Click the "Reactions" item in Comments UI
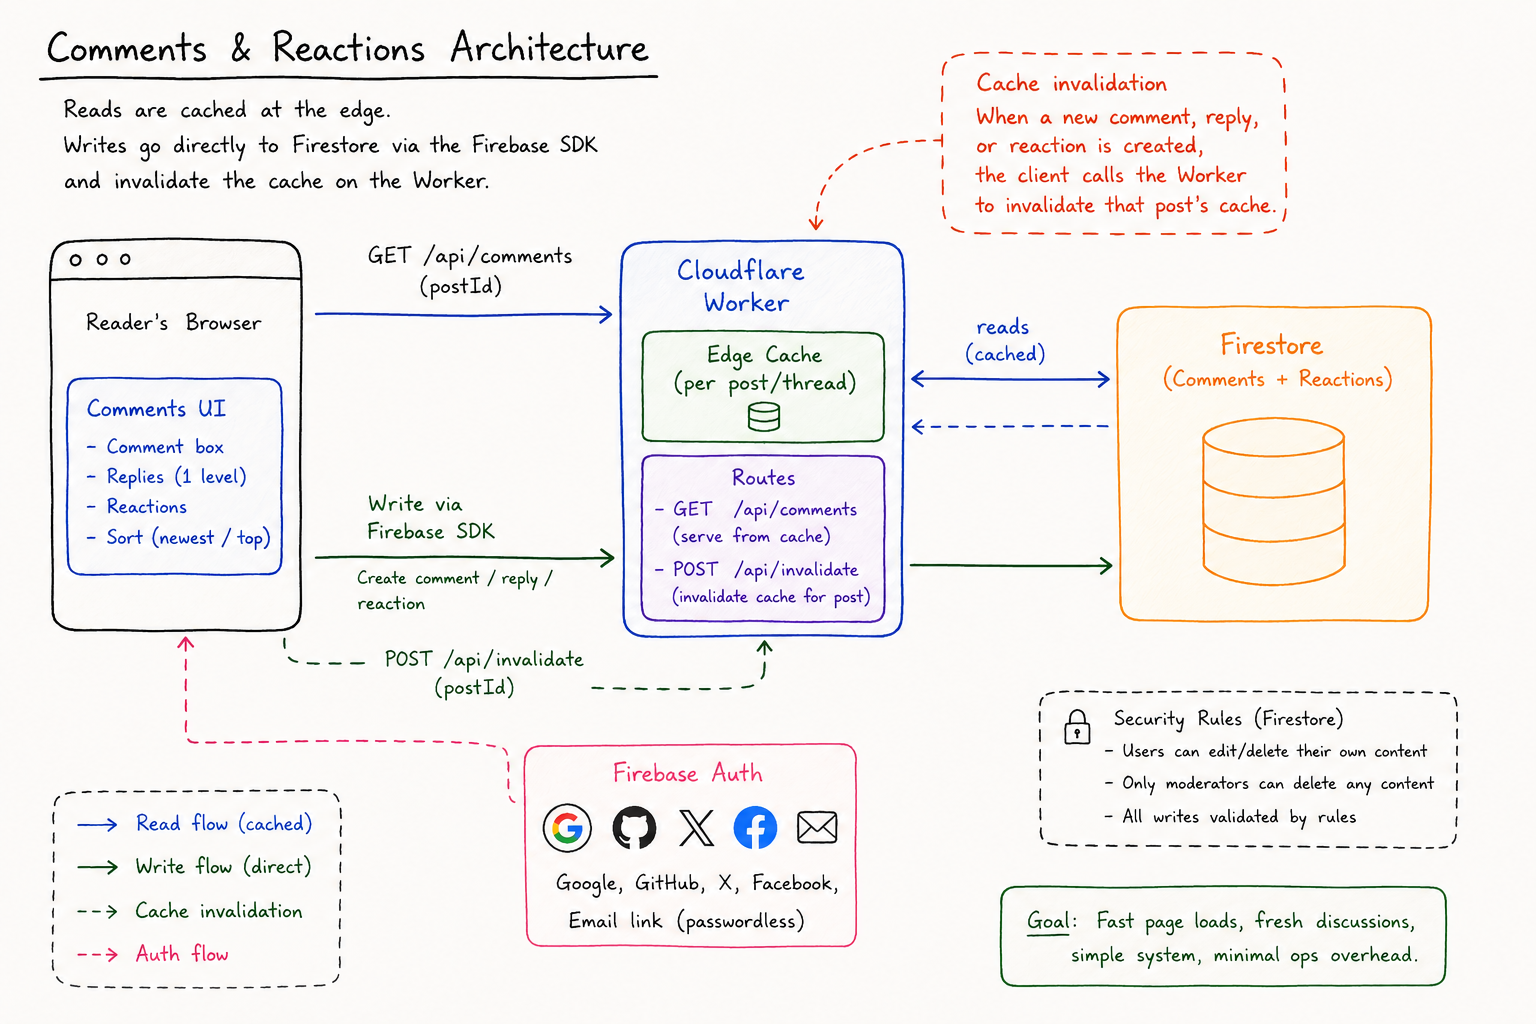1536x1024 pixels. tap(147, 507)
